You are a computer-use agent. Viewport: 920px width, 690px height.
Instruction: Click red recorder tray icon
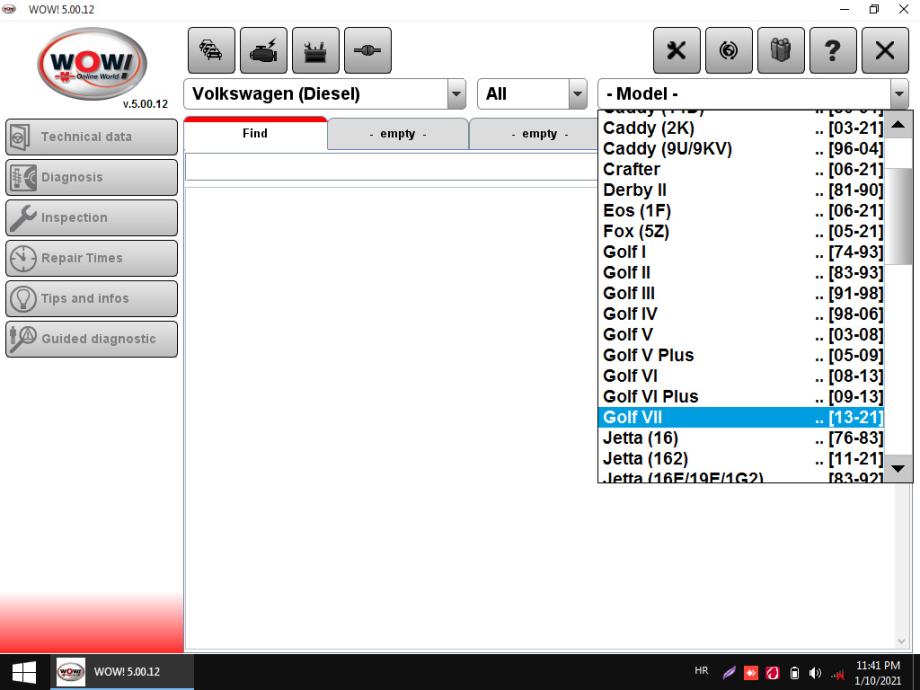click(x=750, y=673)
